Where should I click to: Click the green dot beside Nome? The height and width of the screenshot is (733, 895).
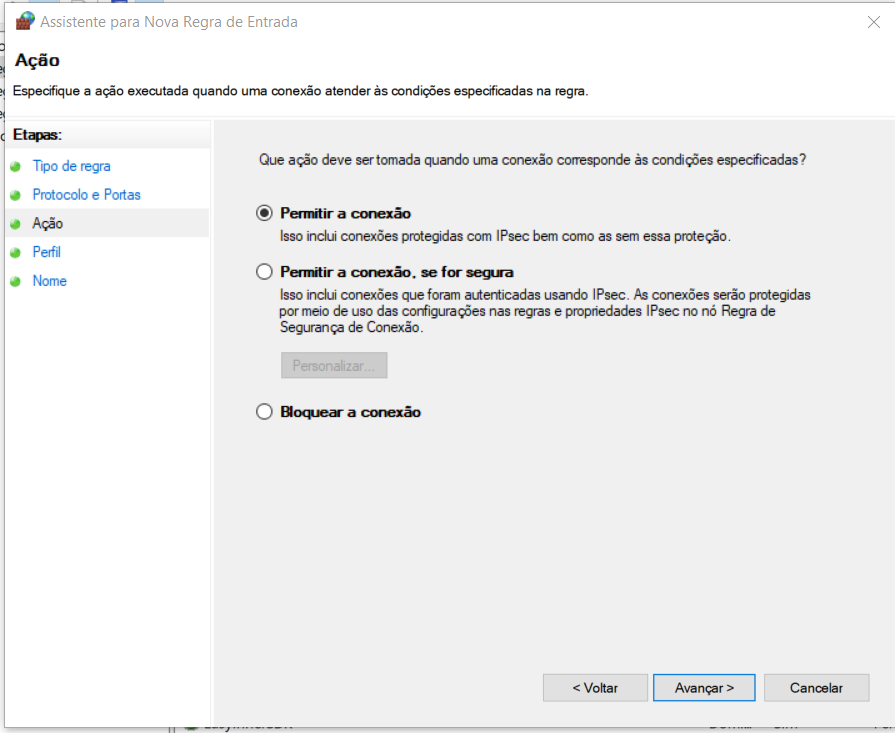[15, 282]
